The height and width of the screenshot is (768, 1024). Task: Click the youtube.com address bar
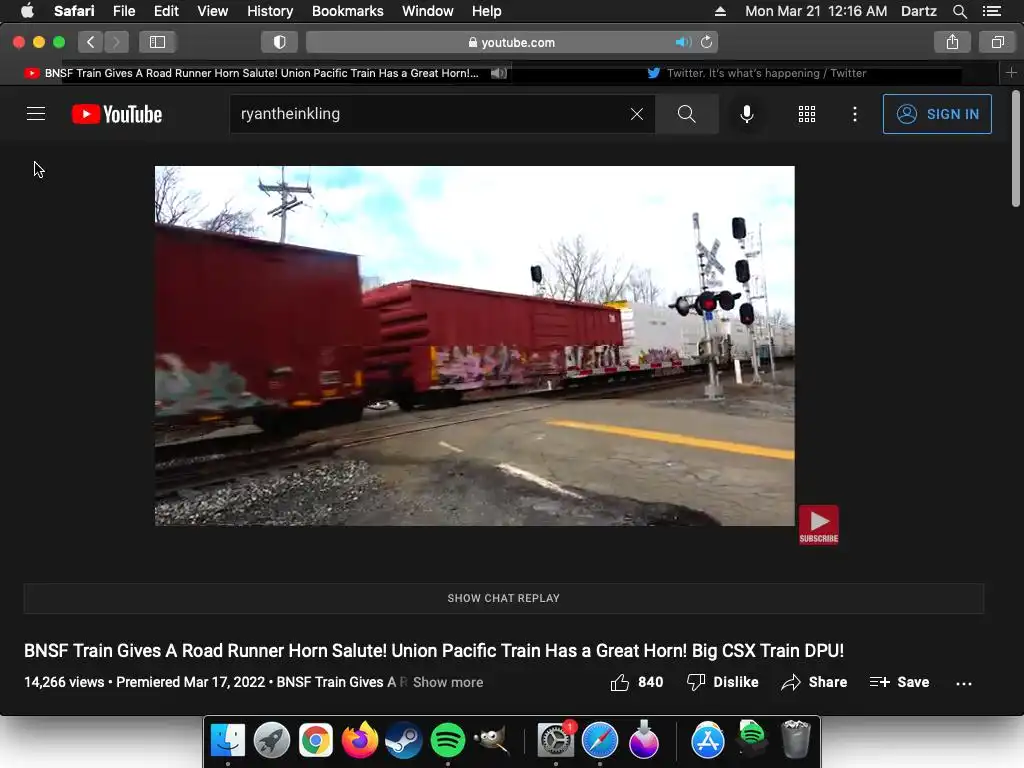[512, 42]
